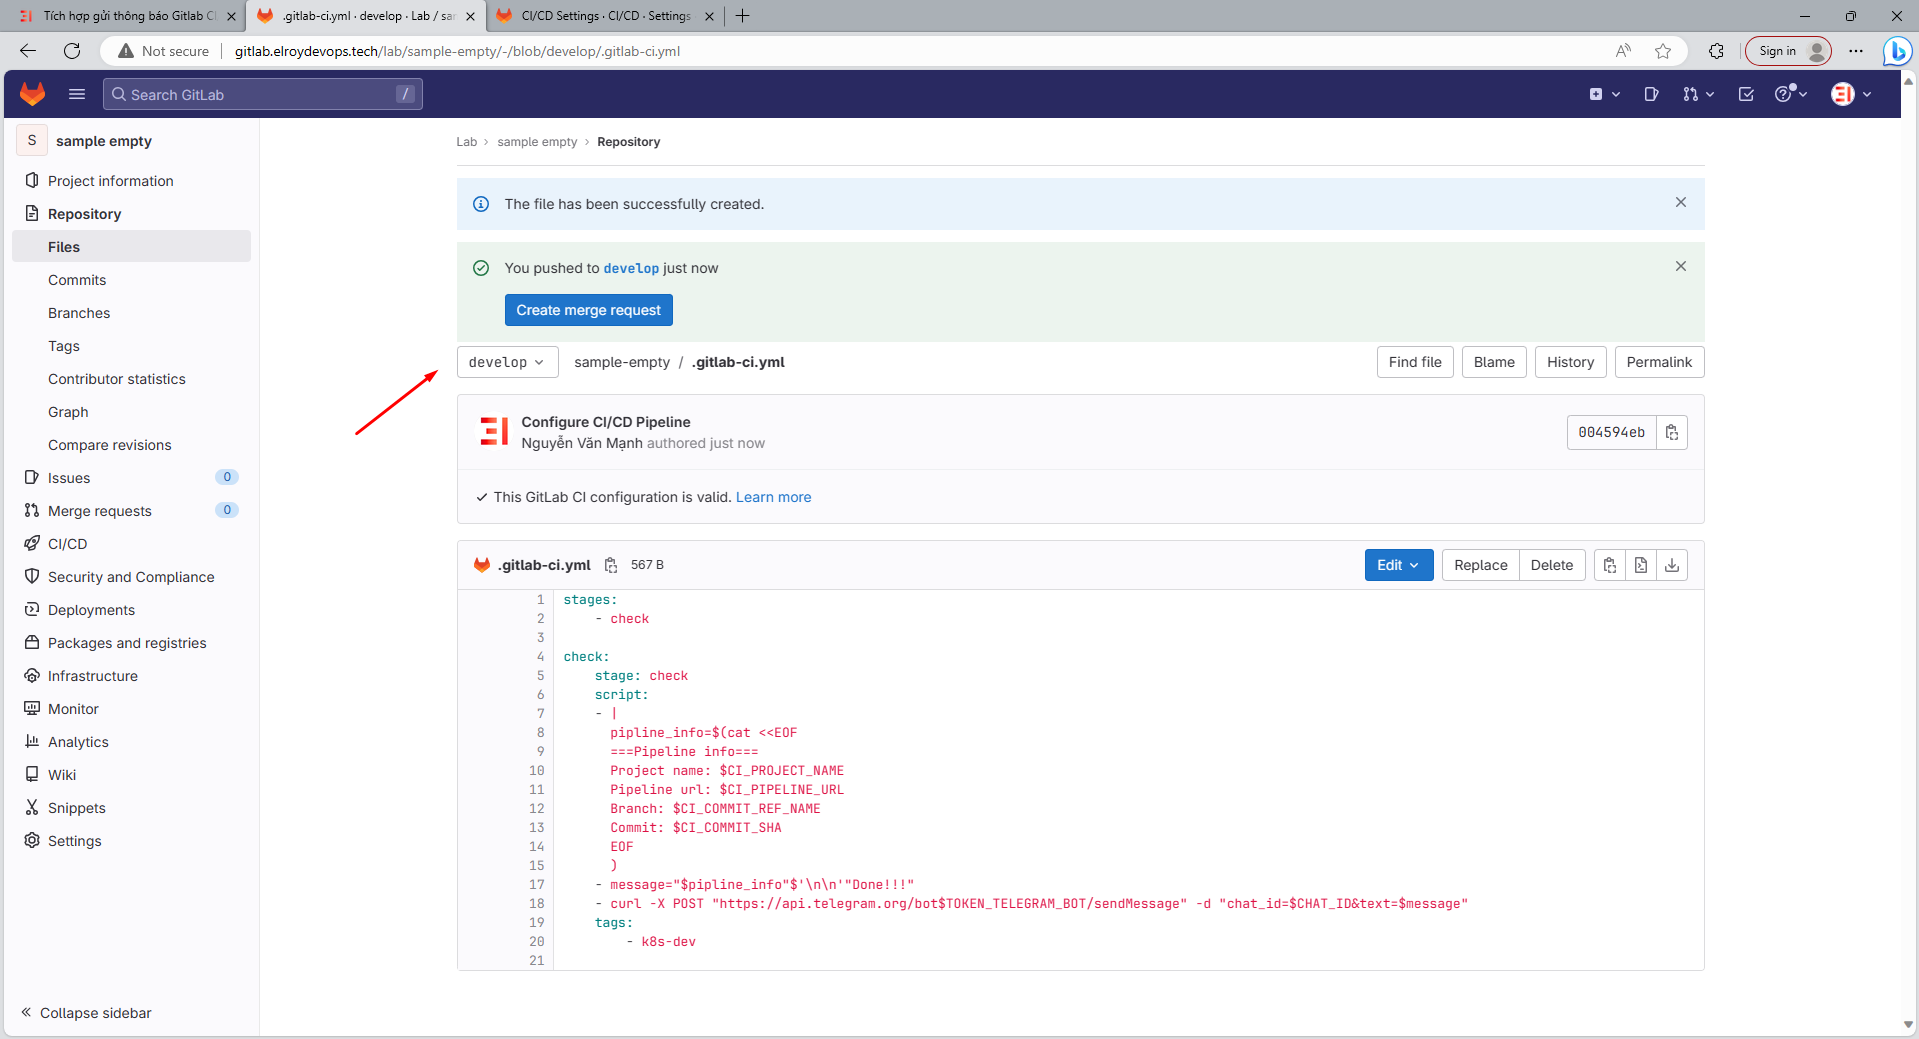The width and height of the screenshot is (1919, 1039).
Task: Open file History
Action: pyautogui.click(x=1570, y=362)
